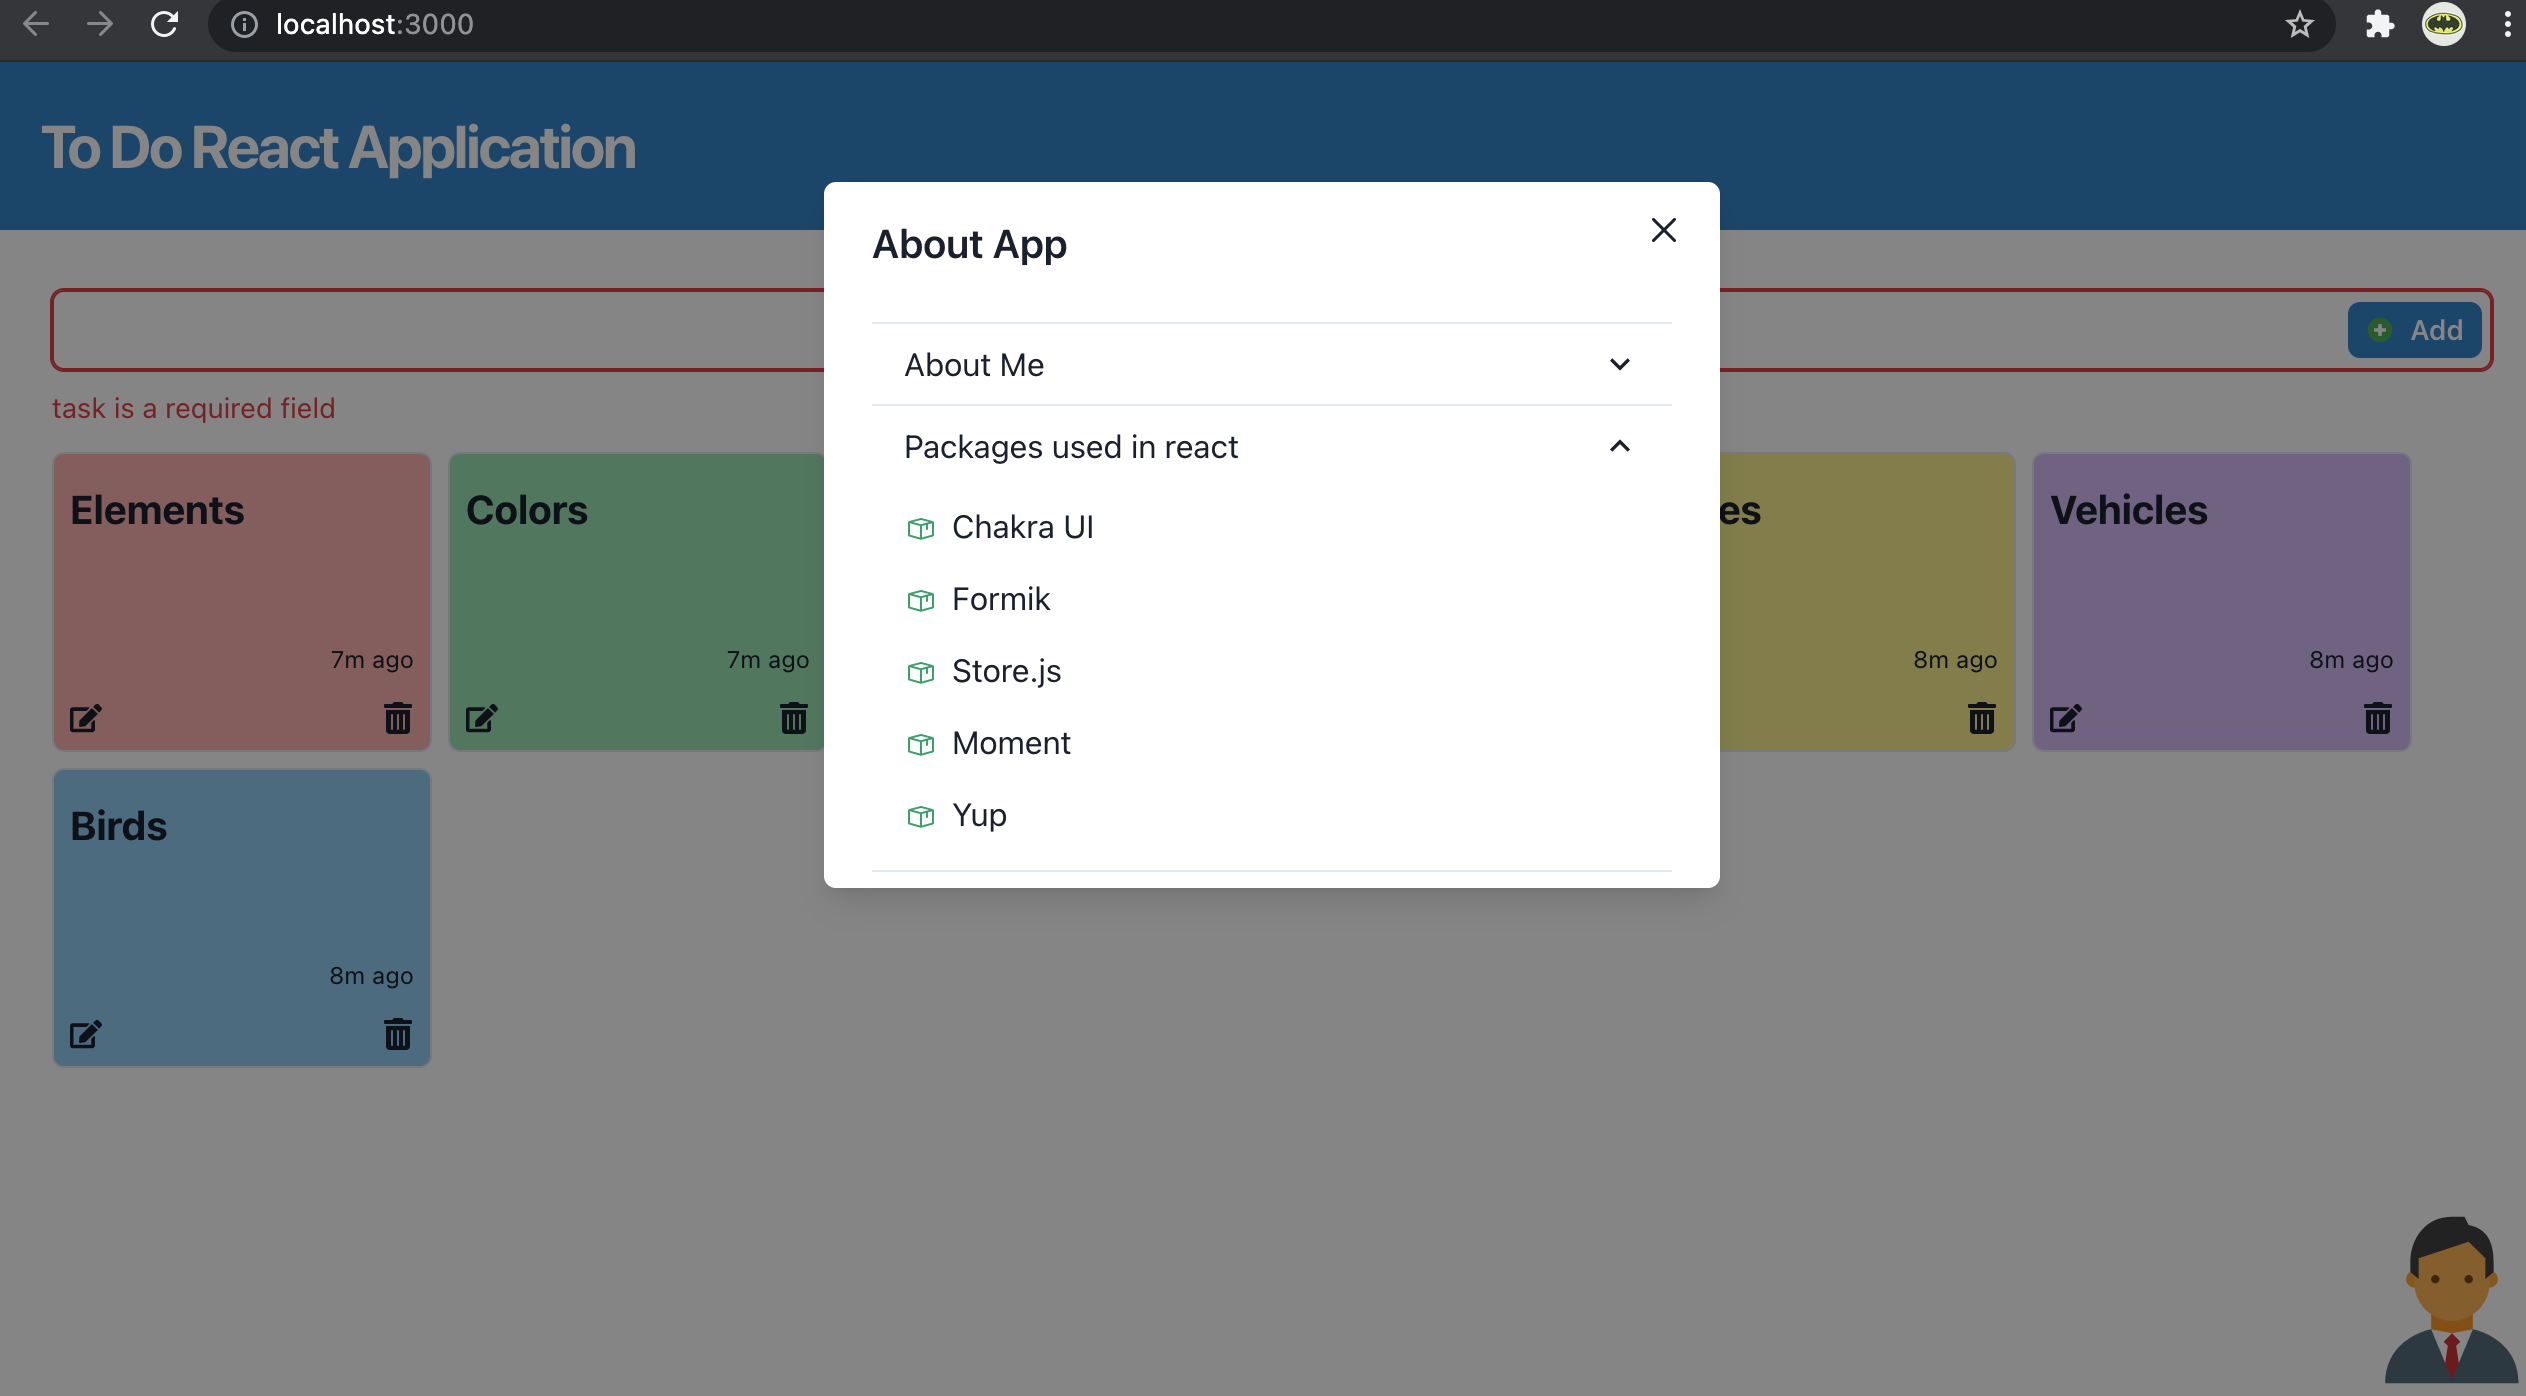Edit the Birds task card
This screenshot has width=2526, height=1396.
pyautogui.click(x=85, y=1034)
